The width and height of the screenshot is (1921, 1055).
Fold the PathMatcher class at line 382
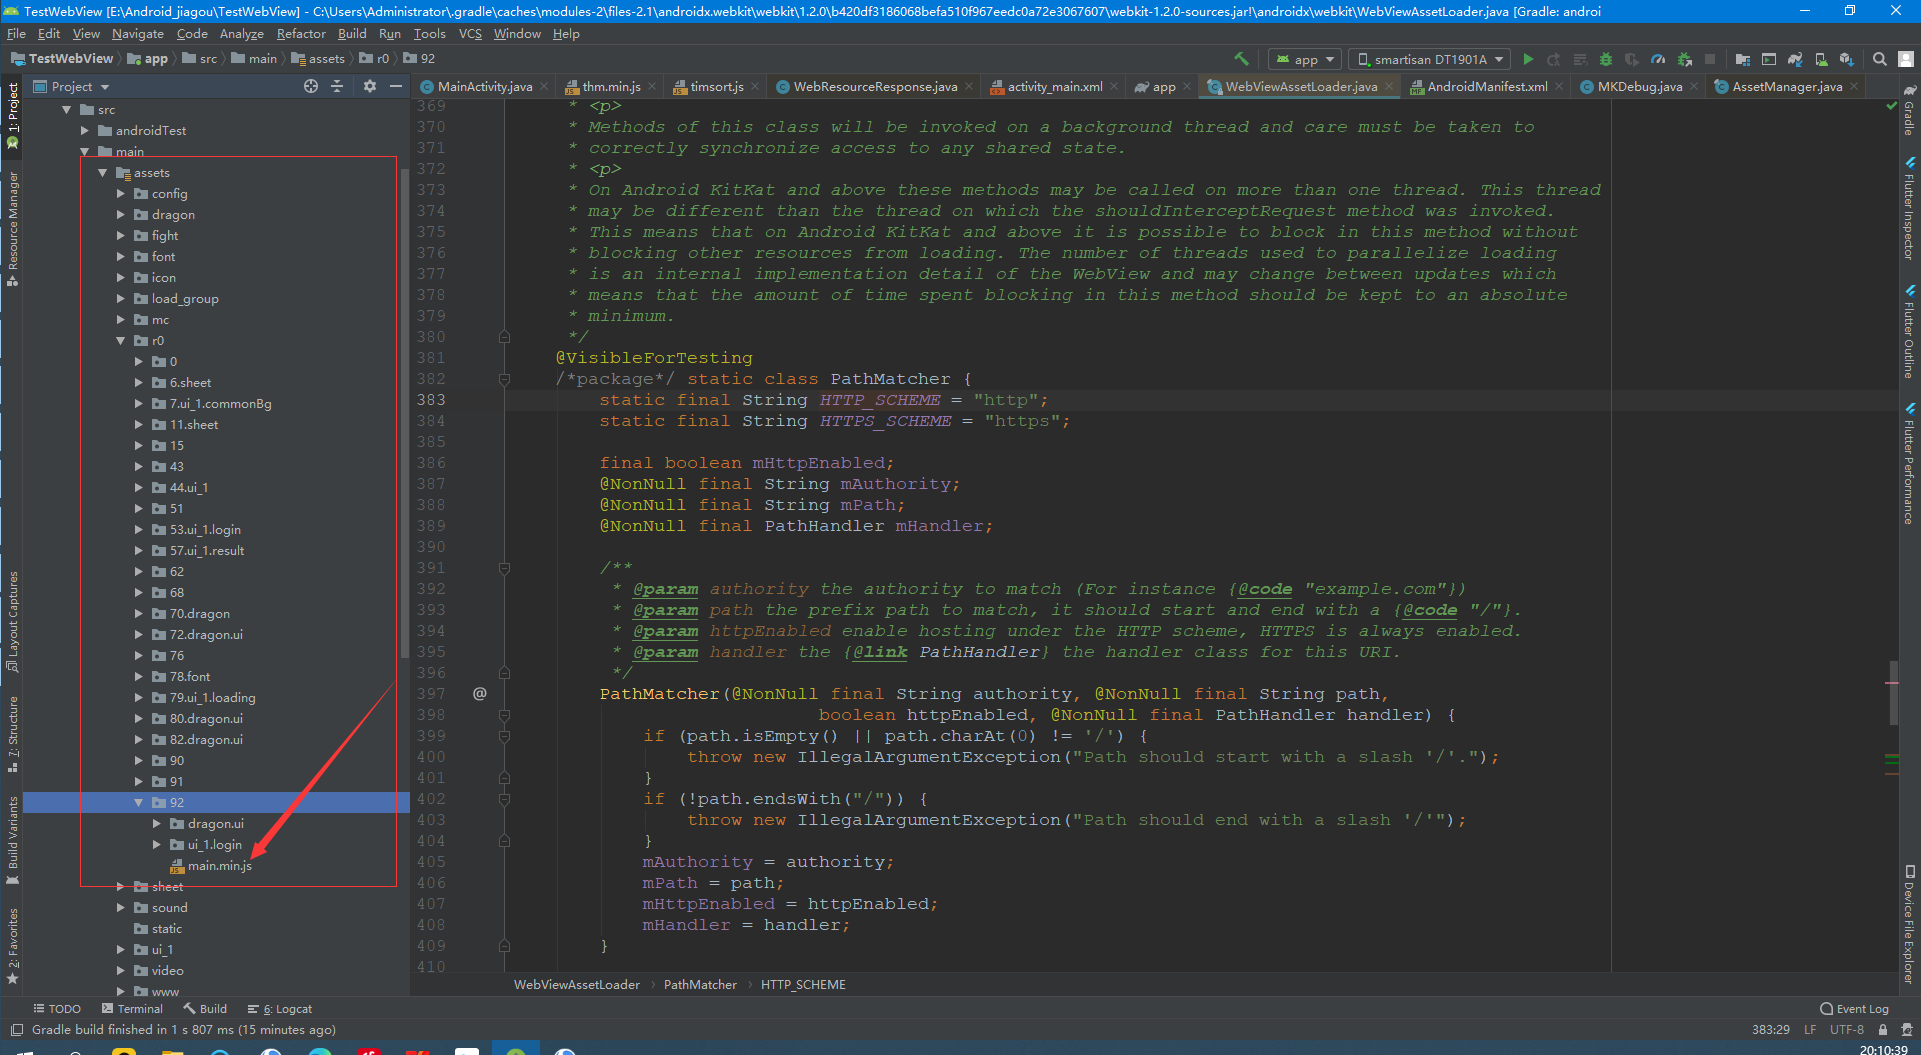[504, 379]
